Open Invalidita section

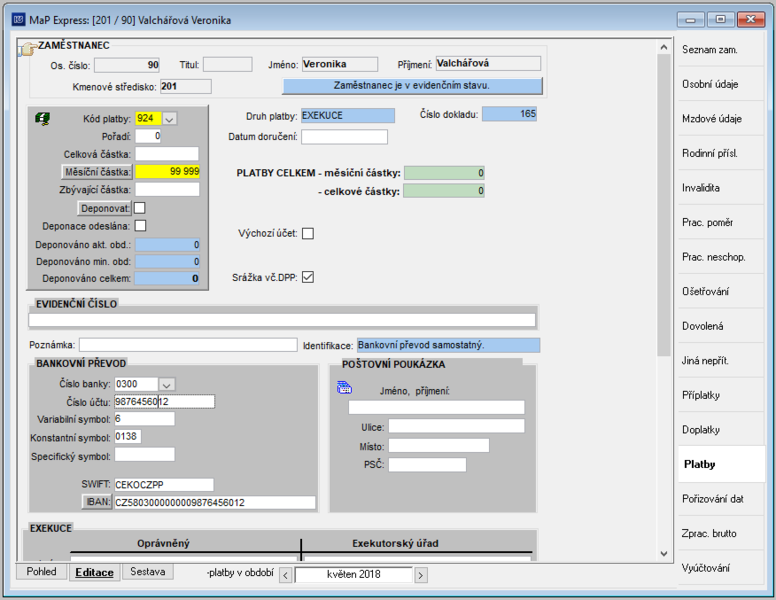click(721, 188)
